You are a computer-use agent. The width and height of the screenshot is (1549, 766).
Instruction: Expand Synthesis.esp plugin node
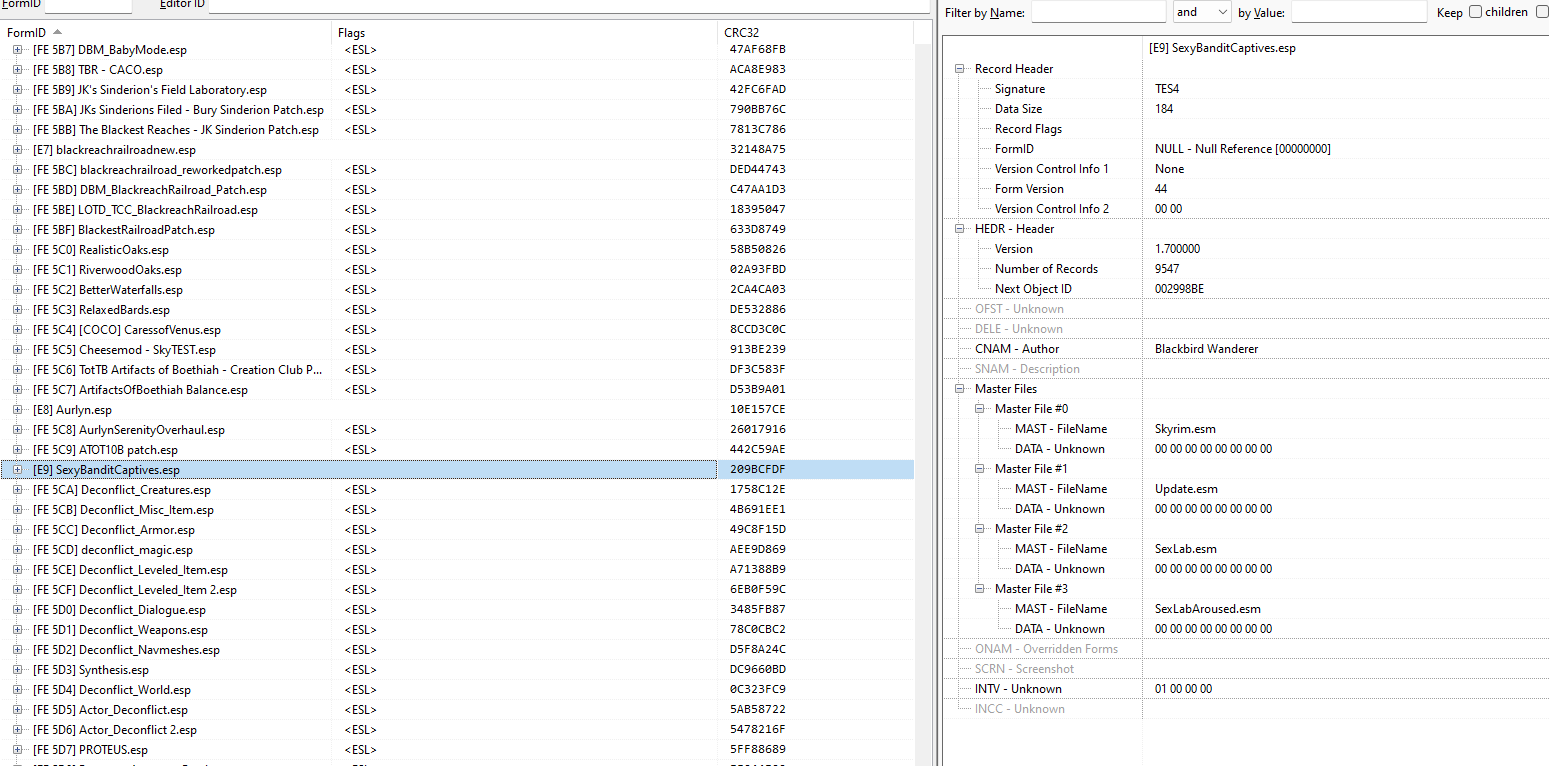(x=18, y=670)
